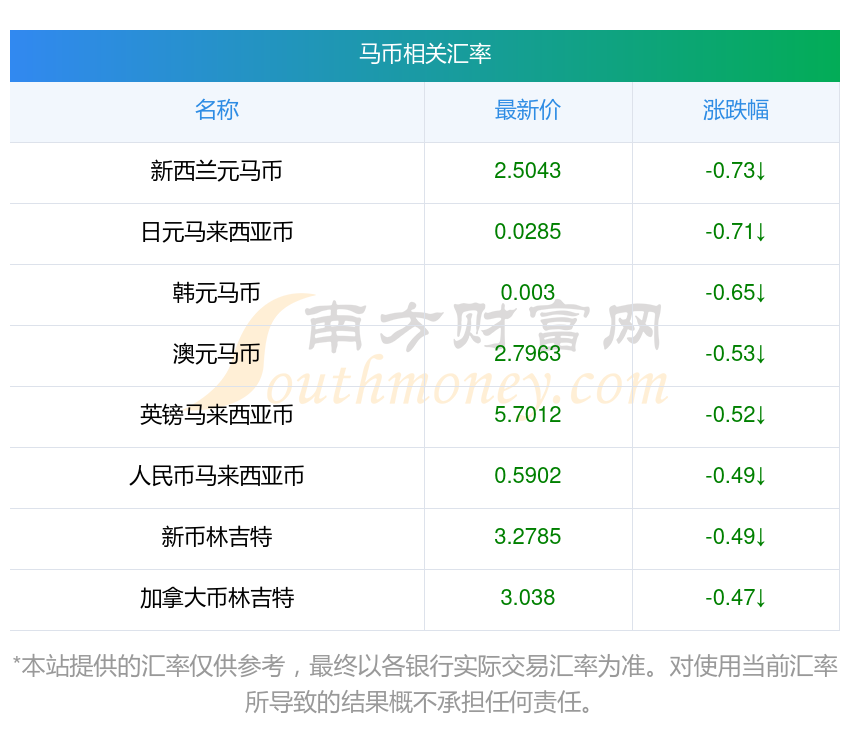
Task: Click the price value 3.038
Action: coord(527,598)
